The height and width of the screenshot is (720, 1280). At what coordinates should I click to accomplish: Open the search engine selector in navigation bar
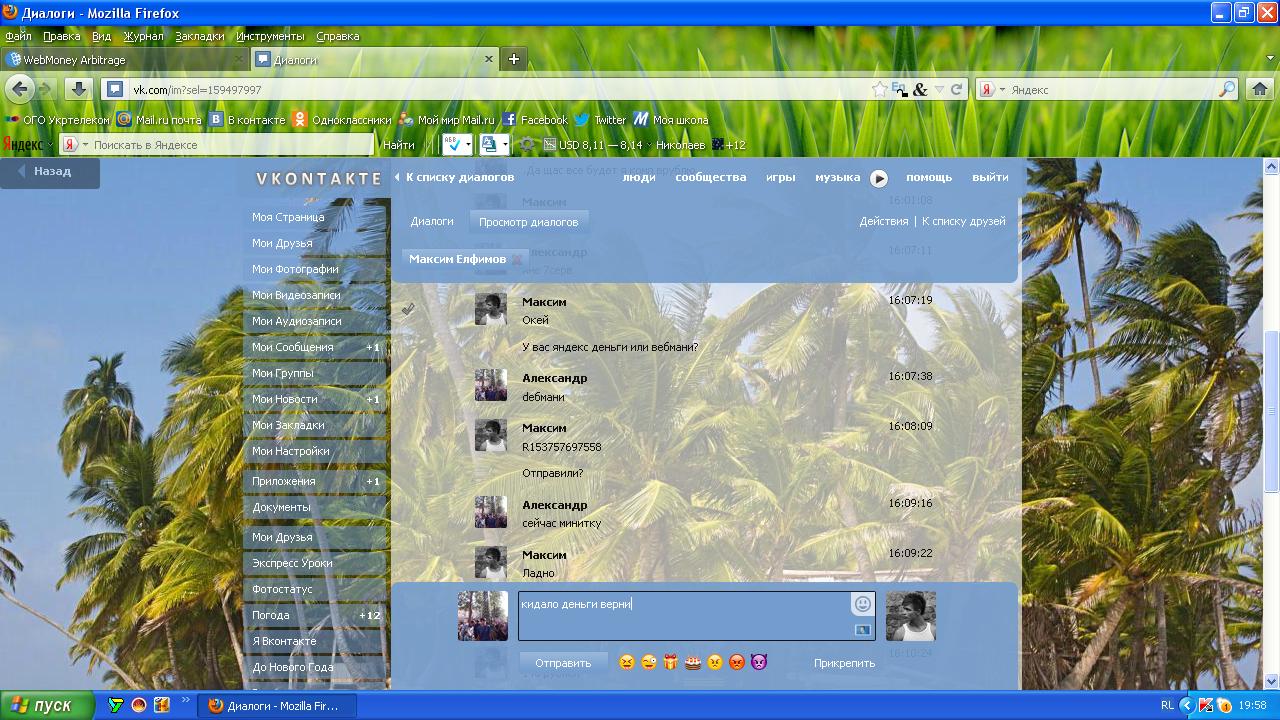[x=993, y=89]
